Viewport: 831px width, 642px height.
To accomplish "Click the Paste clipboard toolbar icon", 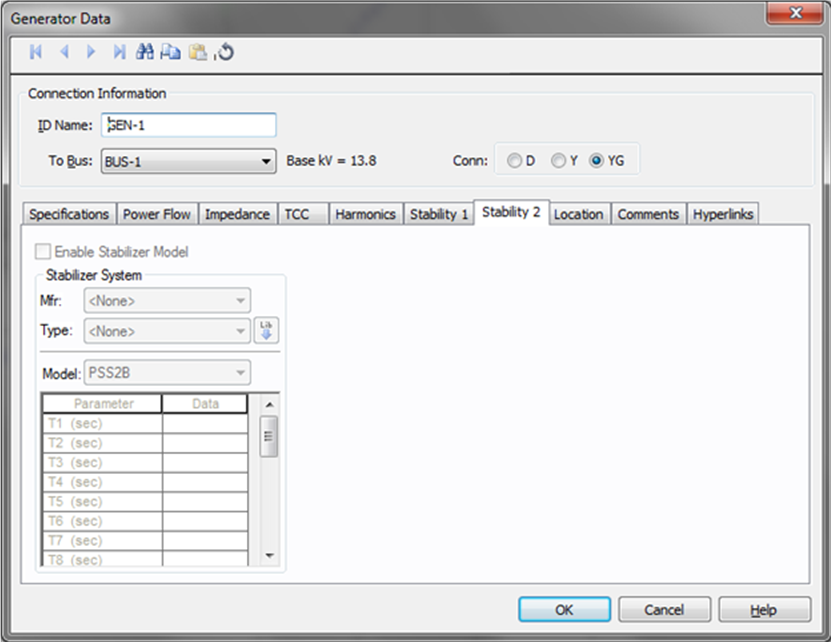I will tap(199, 52).
